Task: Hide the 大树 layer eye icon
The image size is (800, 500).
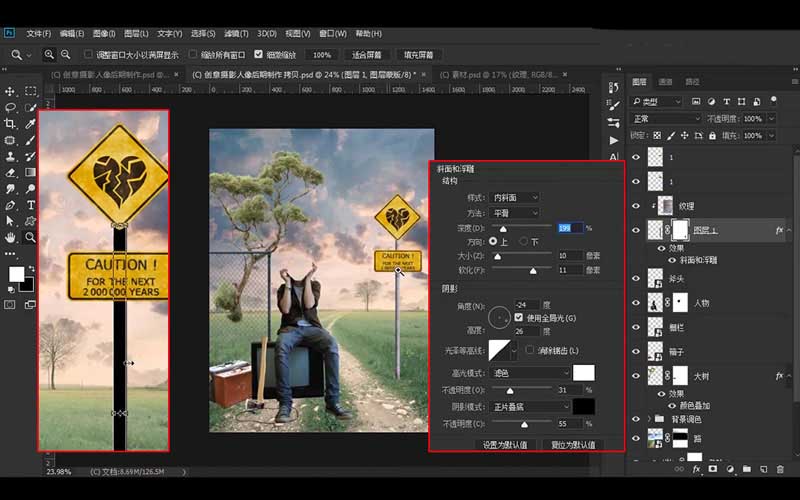Action: point(636,376)
